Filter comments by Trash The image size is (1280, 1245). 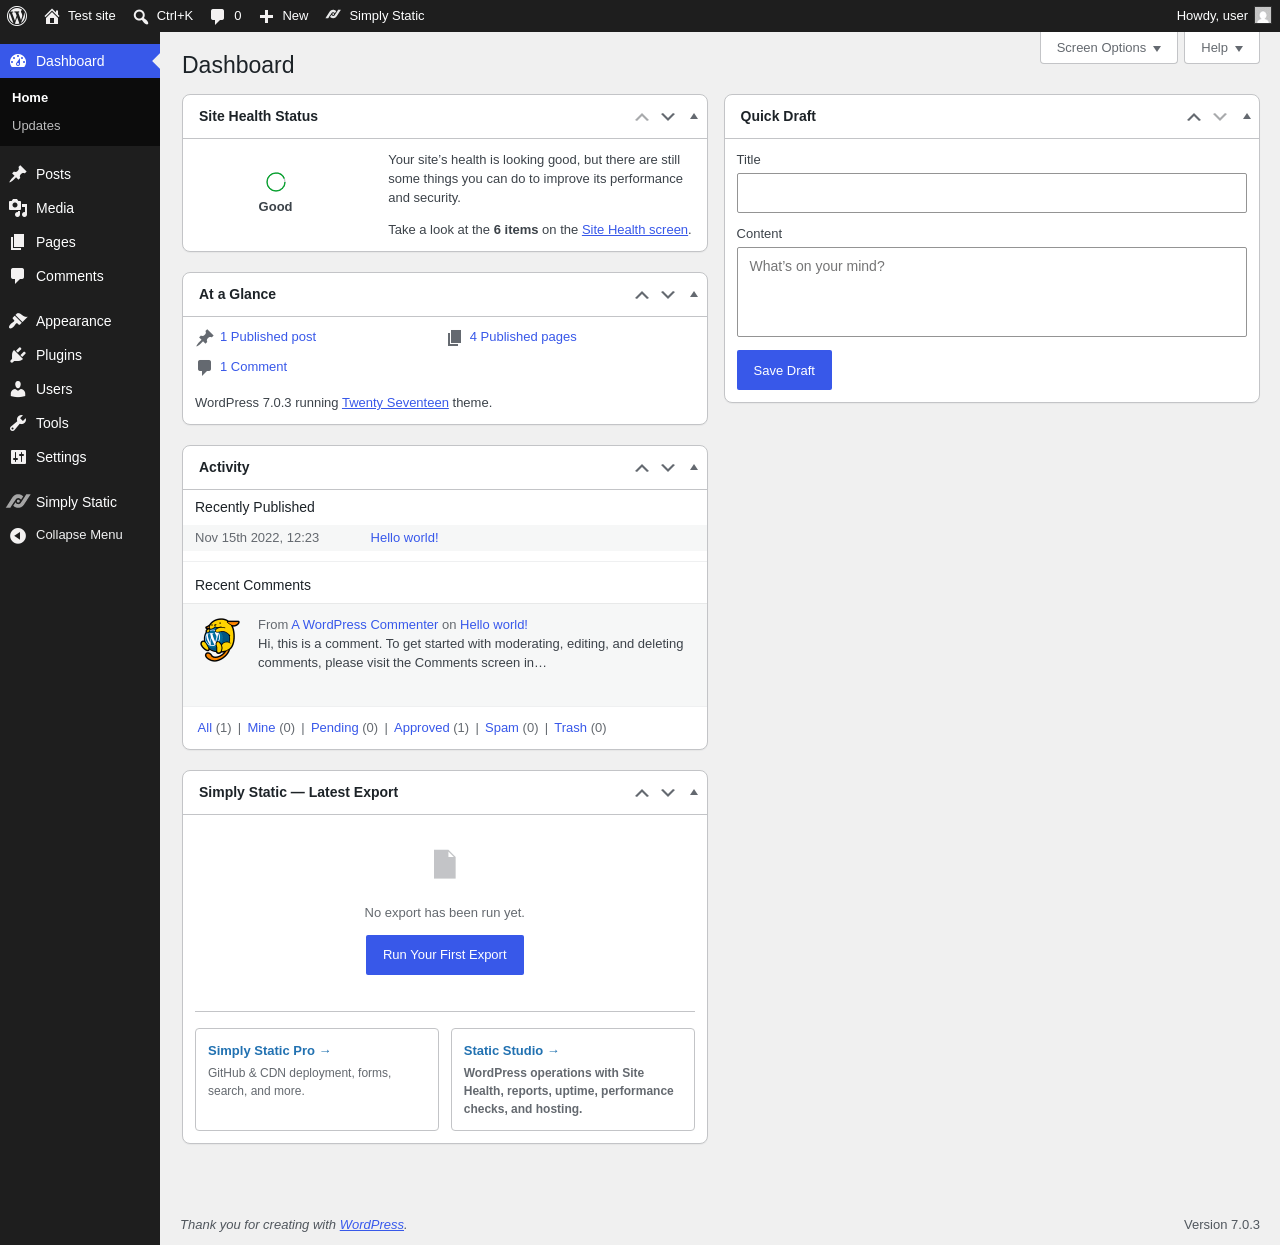coord(570,728)
